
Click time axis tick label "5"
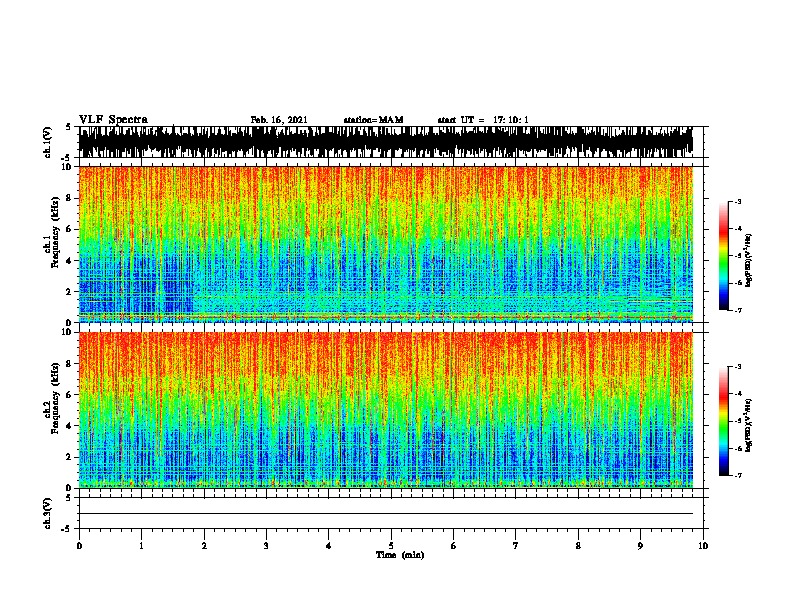click(391, 545)
